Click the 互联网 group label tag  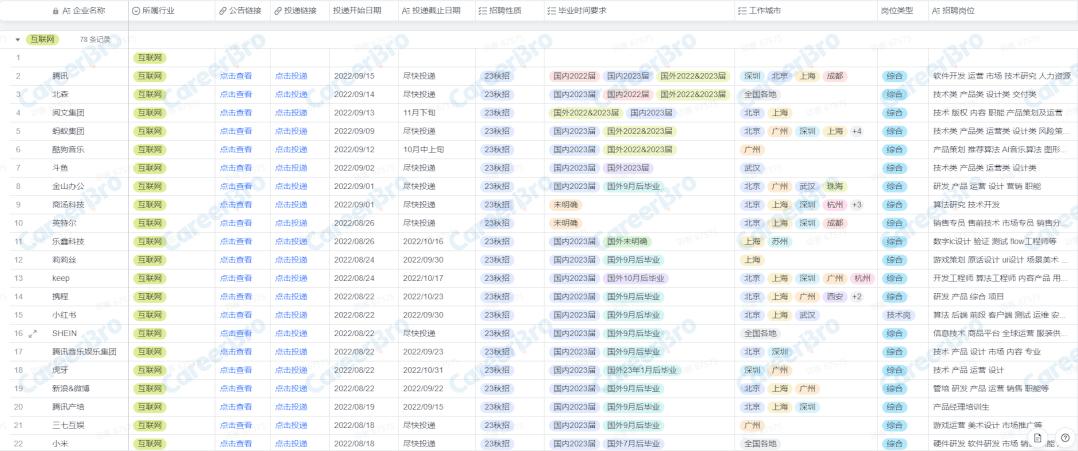pos(42,40)
